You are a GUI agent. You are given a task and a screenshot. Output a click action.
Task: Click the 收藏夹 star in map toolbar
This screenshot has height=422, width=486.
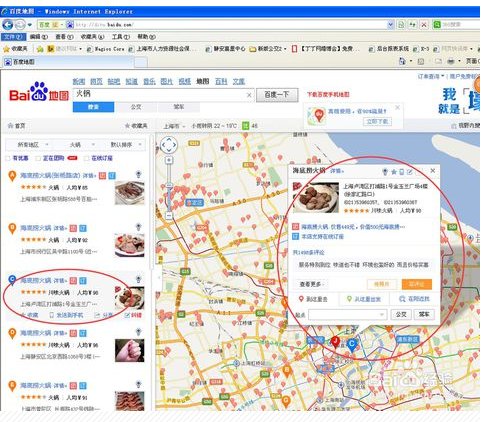tap(136, 126)
